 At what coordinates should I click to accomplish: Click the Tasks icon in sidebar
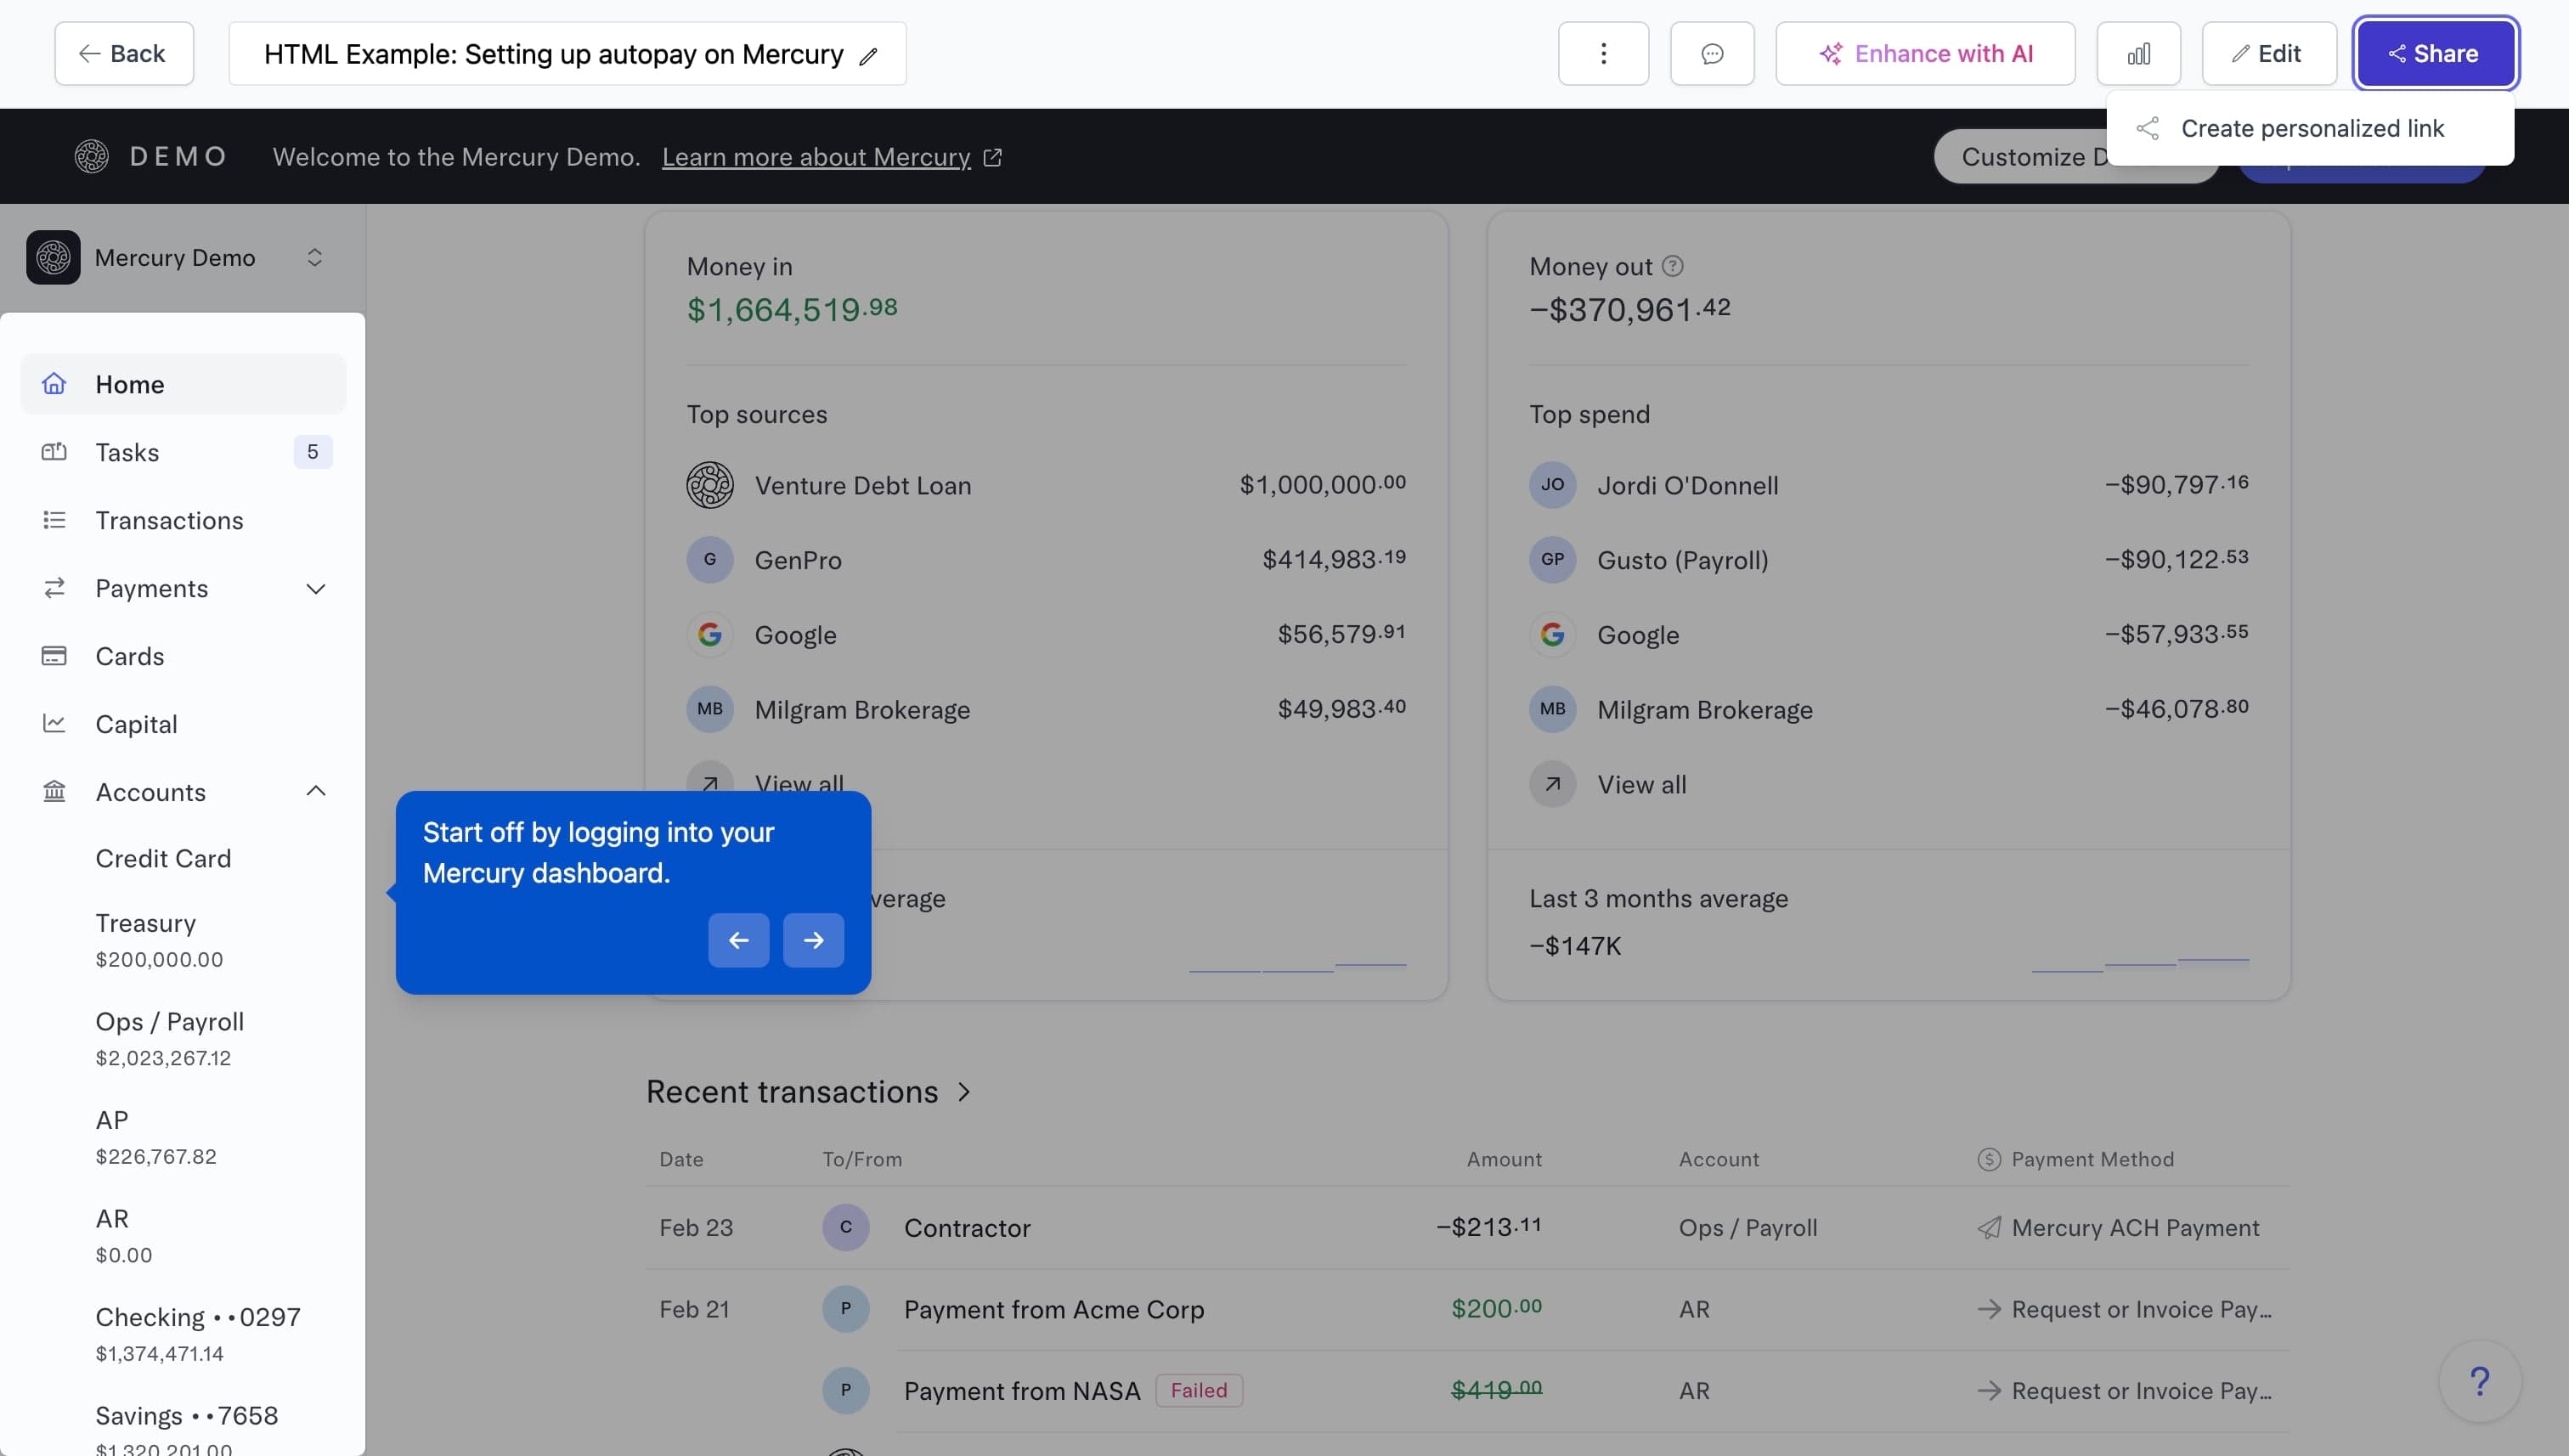click(54, 452)
